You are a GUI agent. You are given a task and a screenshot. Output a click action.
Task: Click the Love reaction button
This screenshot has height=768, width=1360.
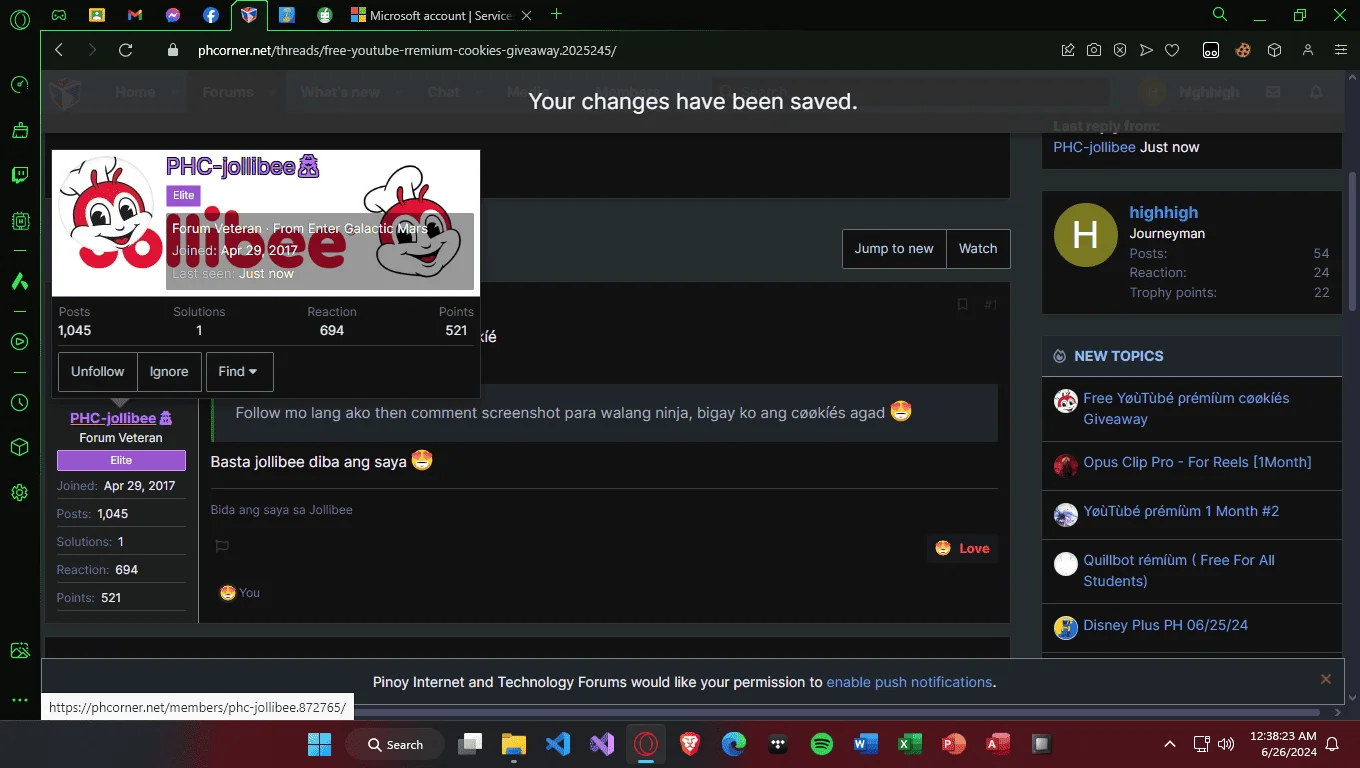coord(962,548)
